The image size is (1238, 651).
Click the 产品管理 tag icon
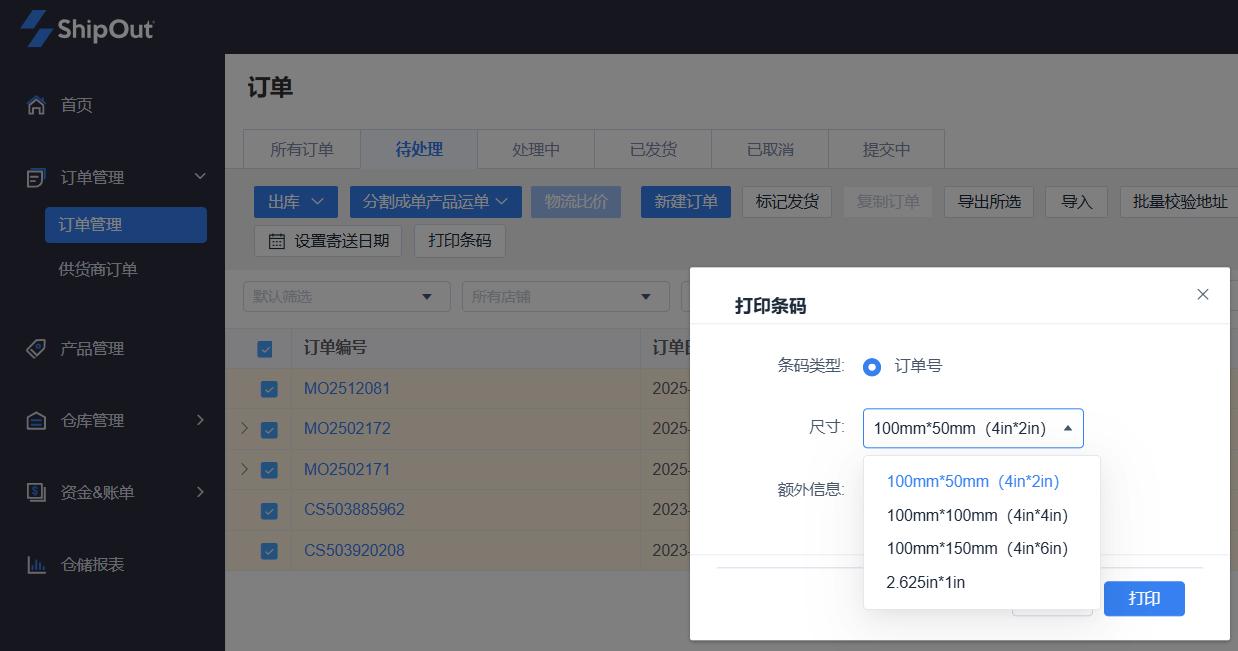point(36,349)
